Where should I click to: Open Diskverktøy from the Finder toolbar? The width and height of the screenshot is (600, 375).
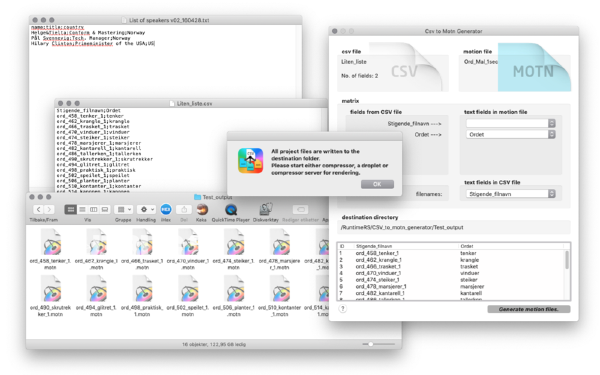click(x=266, y=209)
